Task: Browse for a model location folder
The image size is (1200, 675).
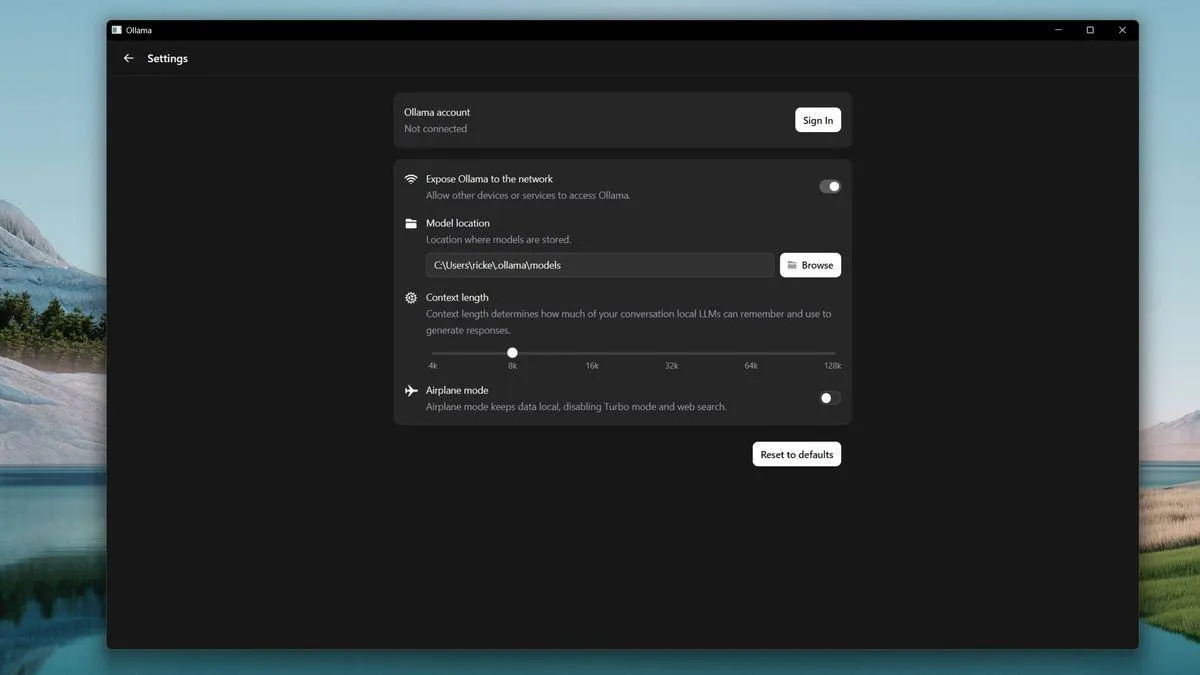Action: (x=810, y=265)
